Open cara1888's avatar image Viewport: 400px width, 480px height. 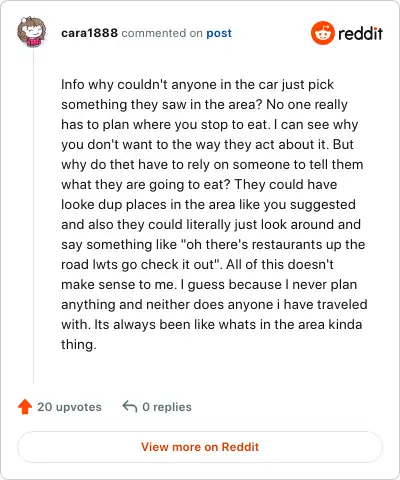coord(31,32)
